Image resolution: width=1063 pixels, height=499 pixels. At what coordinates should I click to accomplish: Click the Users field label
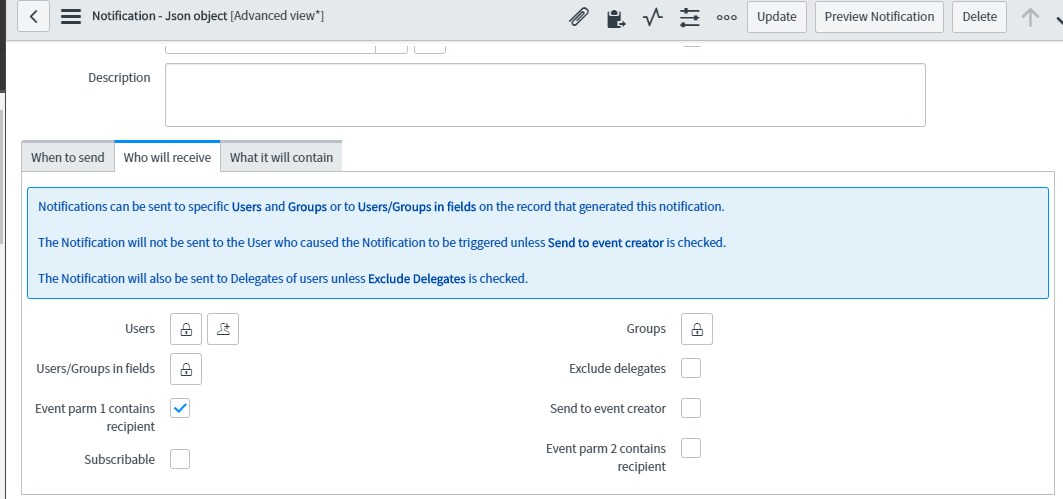click(140, 329)
